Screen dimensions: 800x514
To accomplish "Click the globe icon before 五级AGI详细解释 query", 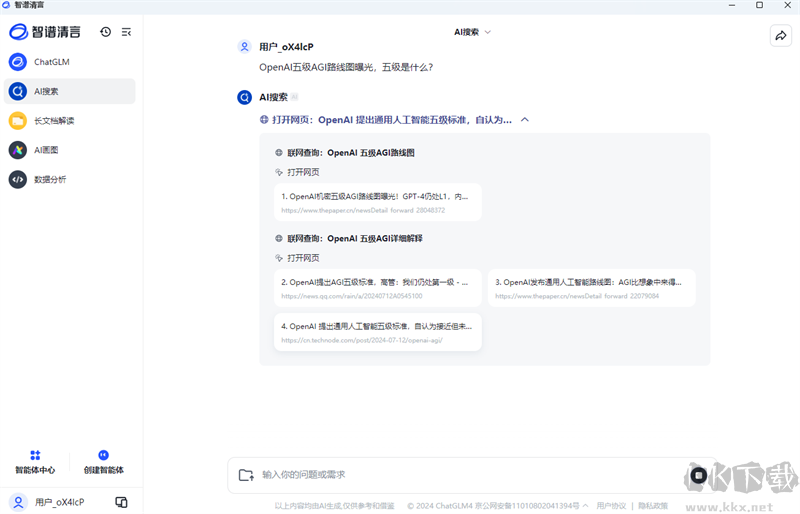I will pyautogui.click(x=279, y=238).
